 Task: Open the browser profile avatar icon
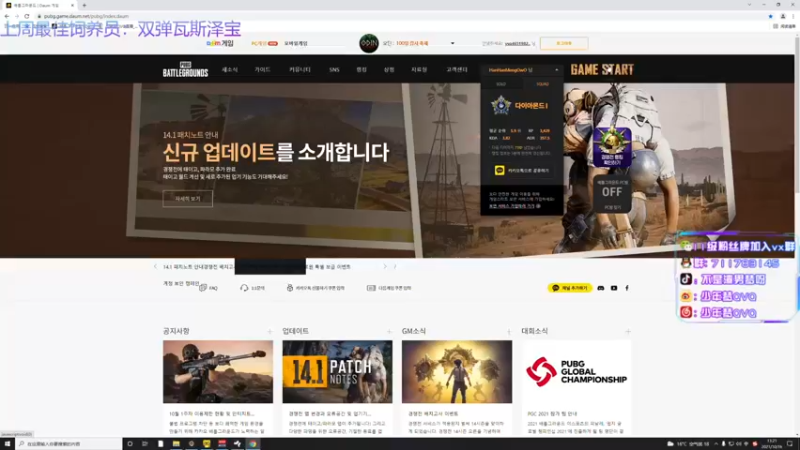coord(783,16)
